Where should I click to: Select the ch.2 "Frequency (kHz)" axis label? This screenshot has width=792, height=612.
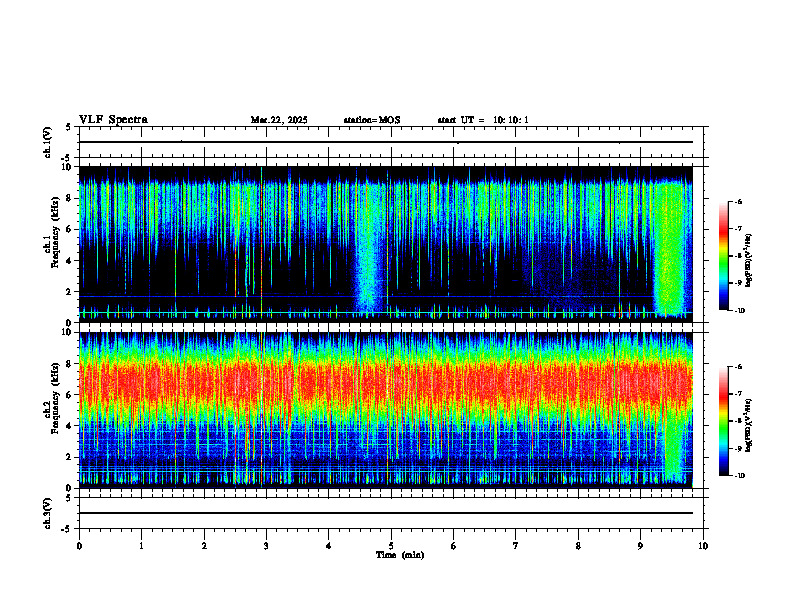pyautogui.click(x=54, y=398)
